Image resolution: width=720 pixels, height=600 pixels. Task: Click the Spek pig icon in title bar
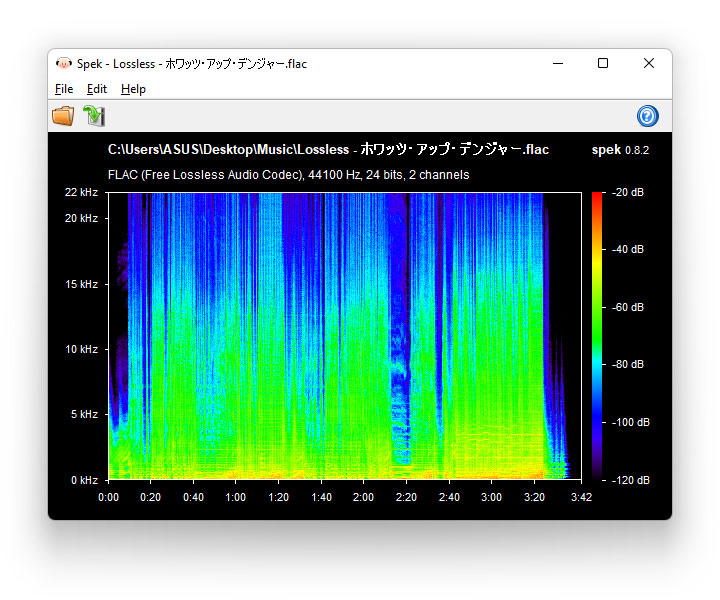pos(64,63)
